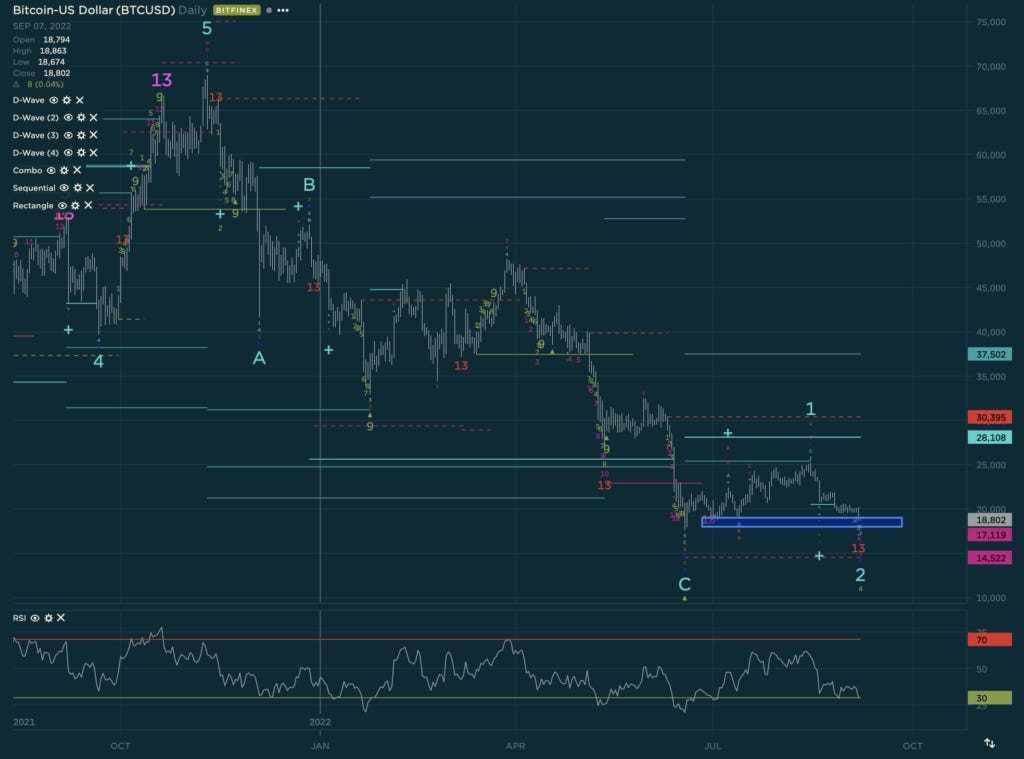
Task: Click the Close 18,802 value in legend
Action: point(57,73)
